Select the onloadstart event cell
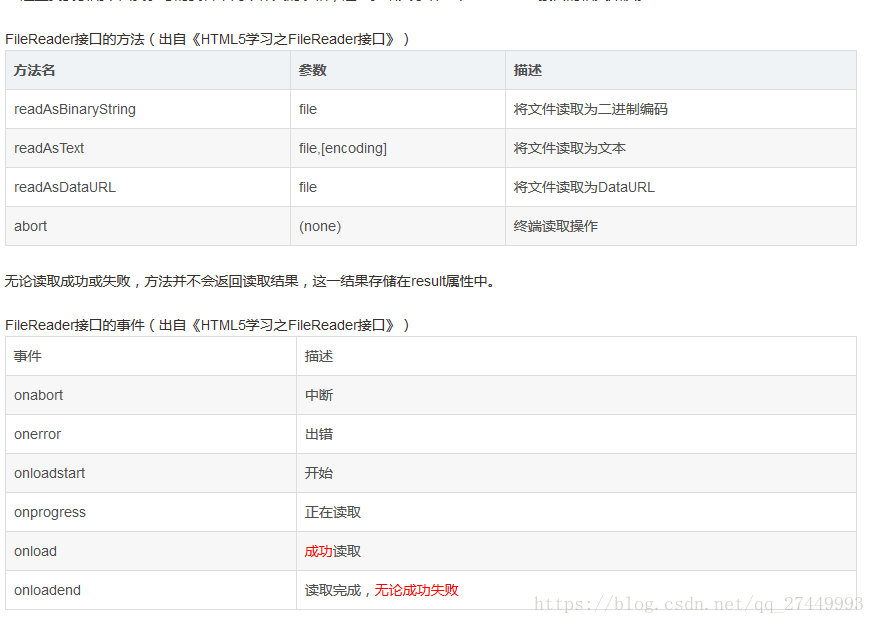 point(151,473)
